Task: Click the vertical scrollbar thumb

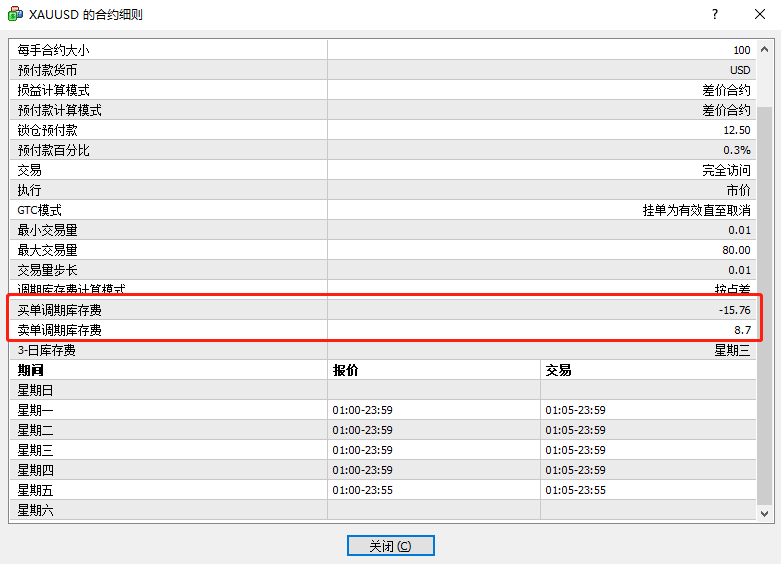Action: (x=765, y=306)
